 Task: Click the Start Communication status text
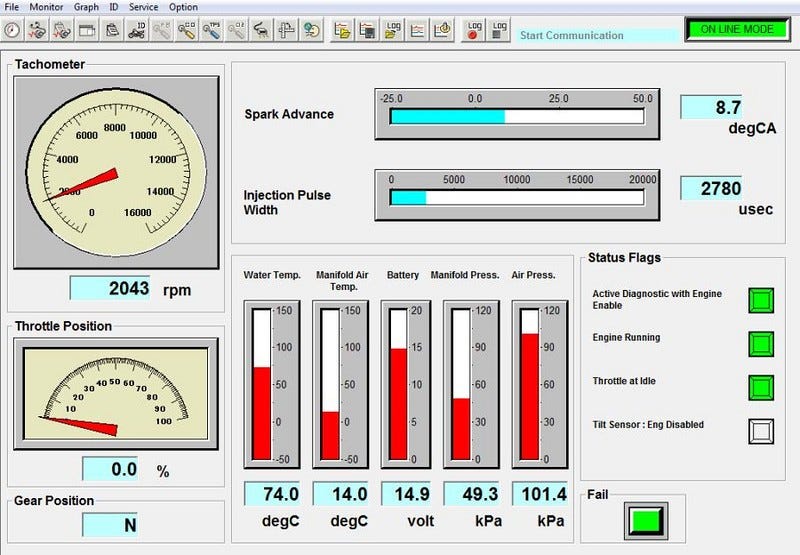571,35
